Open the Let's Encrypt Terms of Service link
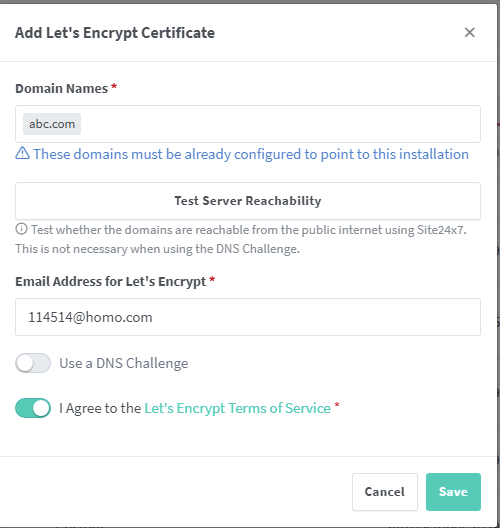Viewport: 500px width, 528px height. [x=237, y=408]
